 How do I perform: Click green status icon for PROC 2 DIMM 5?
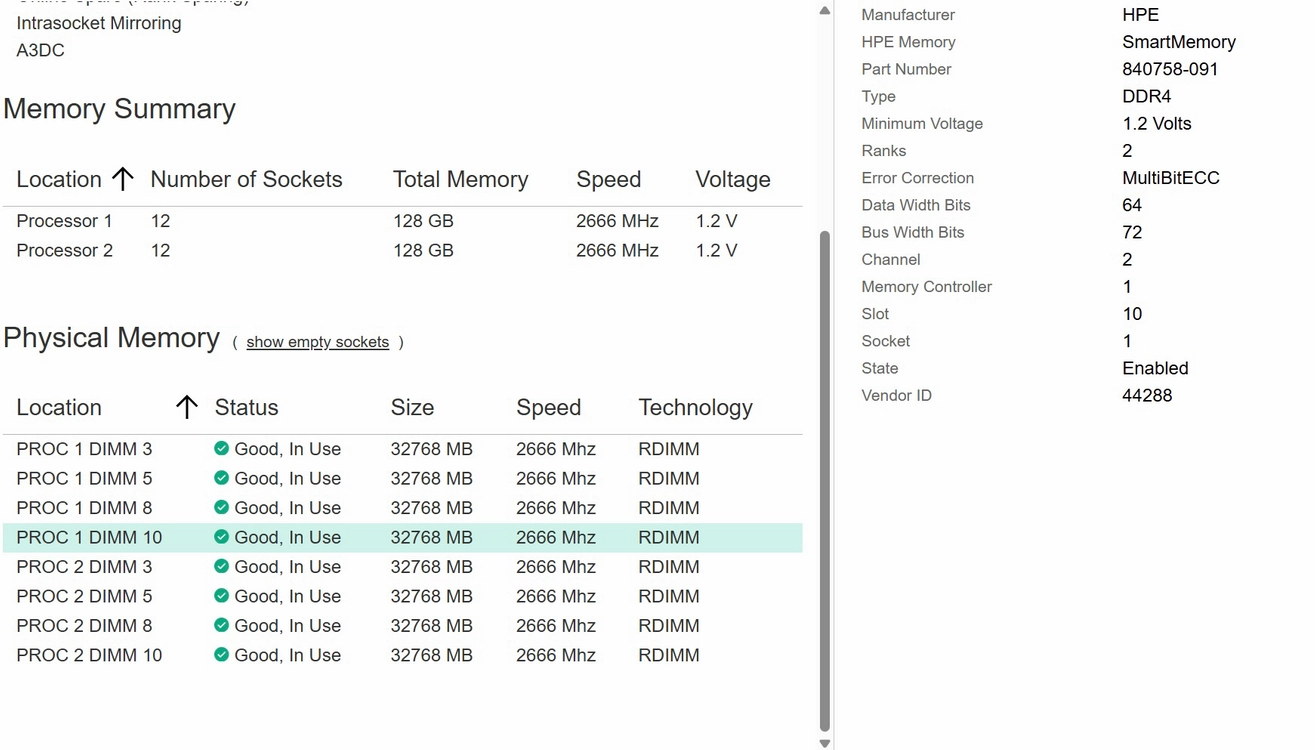point(221,596)
